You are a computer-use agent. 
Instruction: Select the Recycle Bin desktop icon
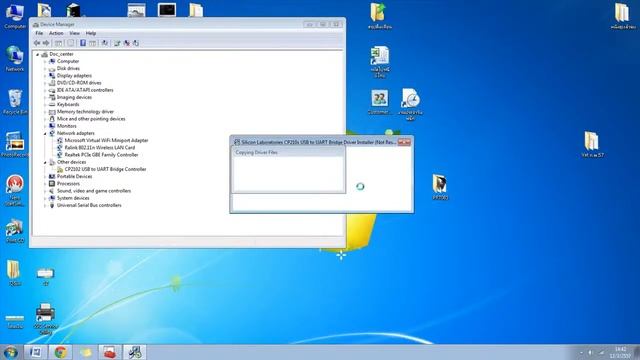point(15,102)
